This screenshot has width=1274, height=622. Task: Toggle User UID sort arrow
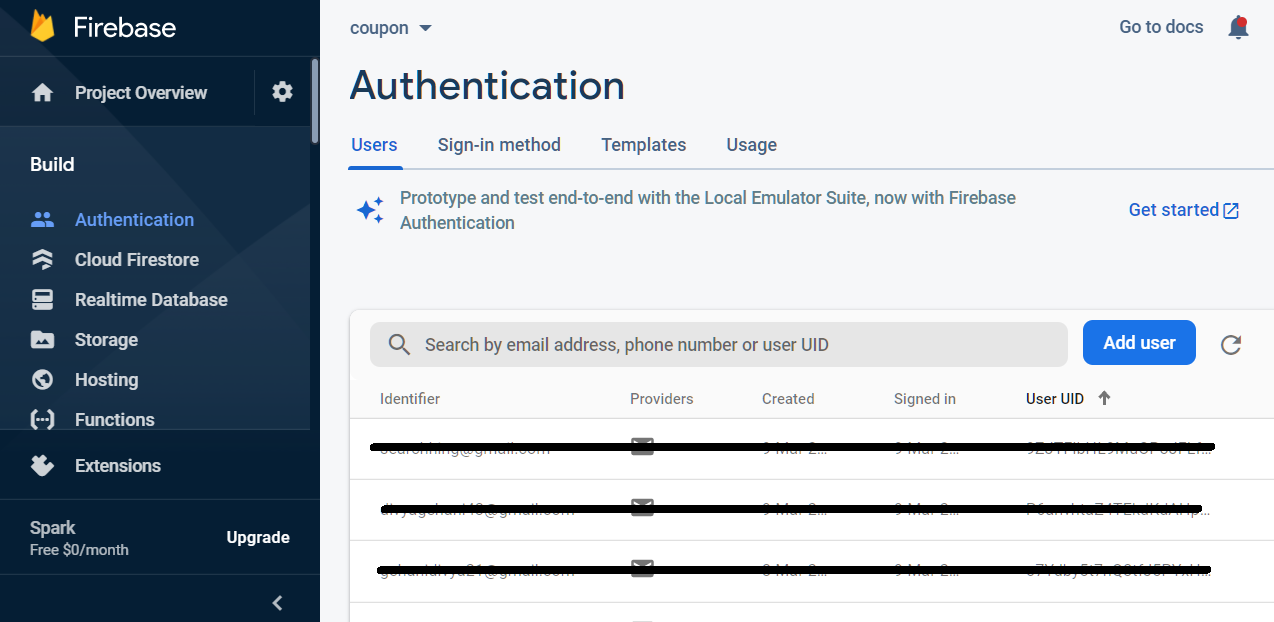pos(1104,398)
